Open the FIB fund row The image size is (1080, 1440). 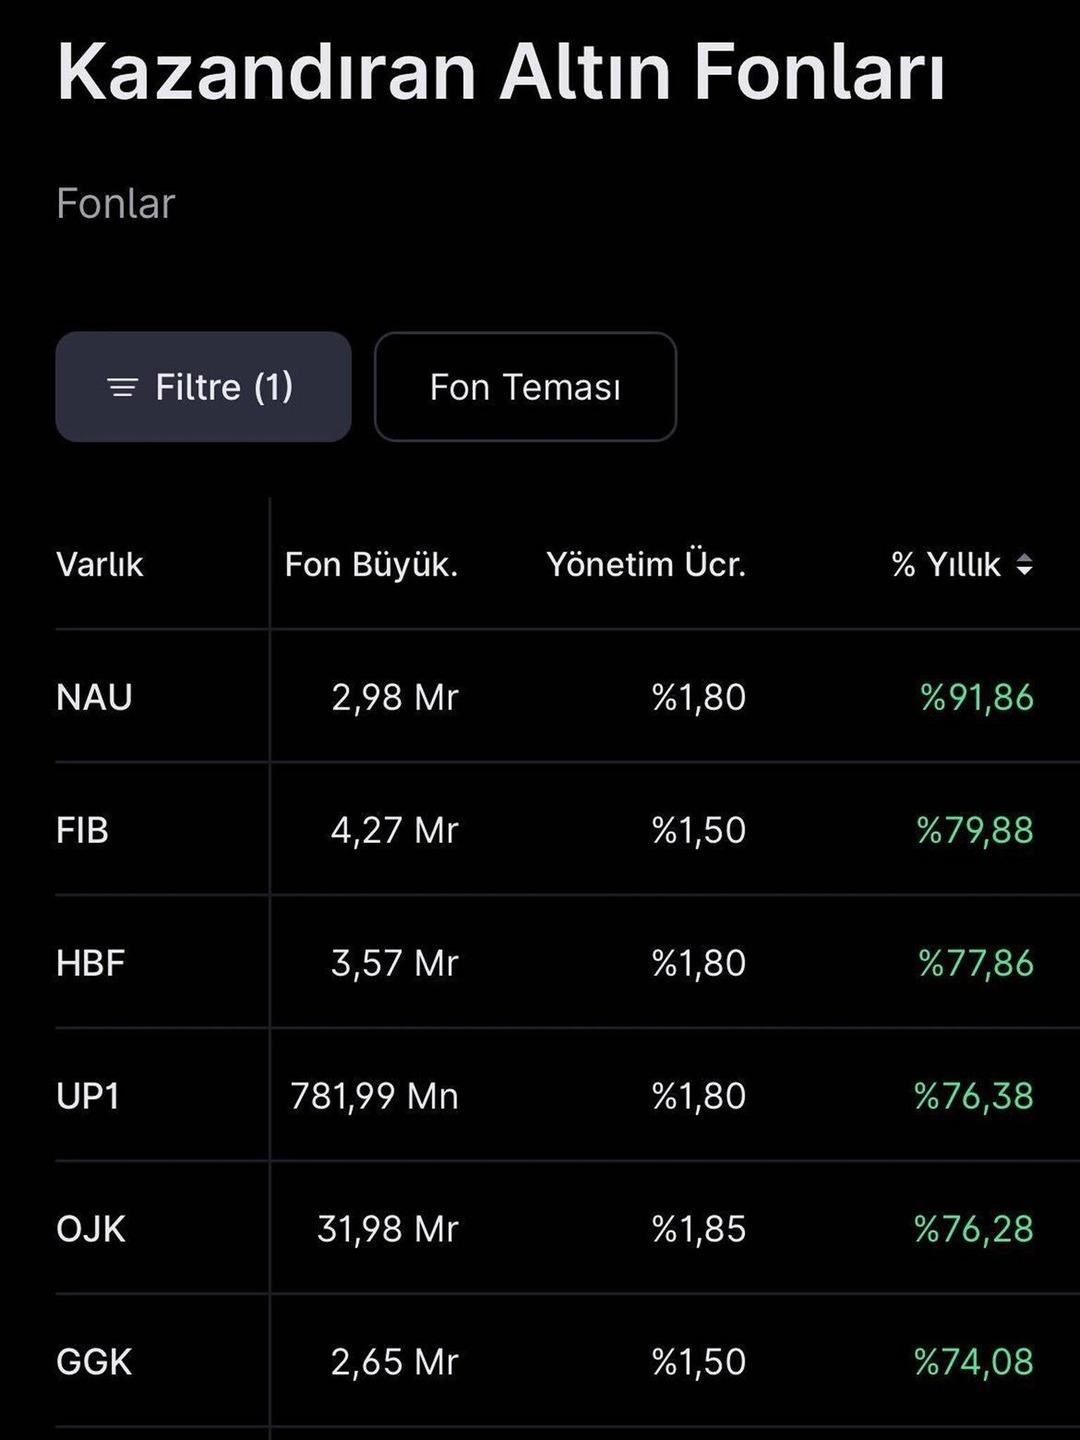[83, 830]
